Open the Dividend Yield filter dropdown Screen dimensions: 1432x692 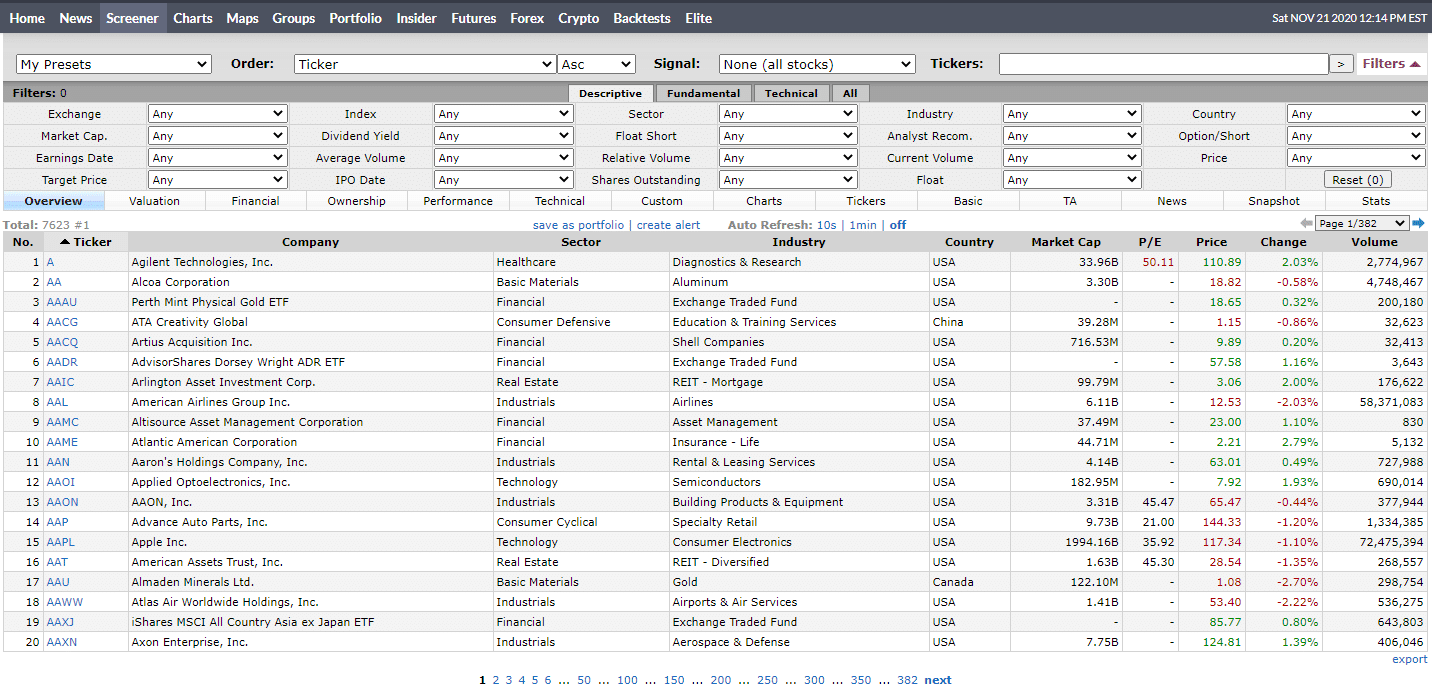coord(504,136)
